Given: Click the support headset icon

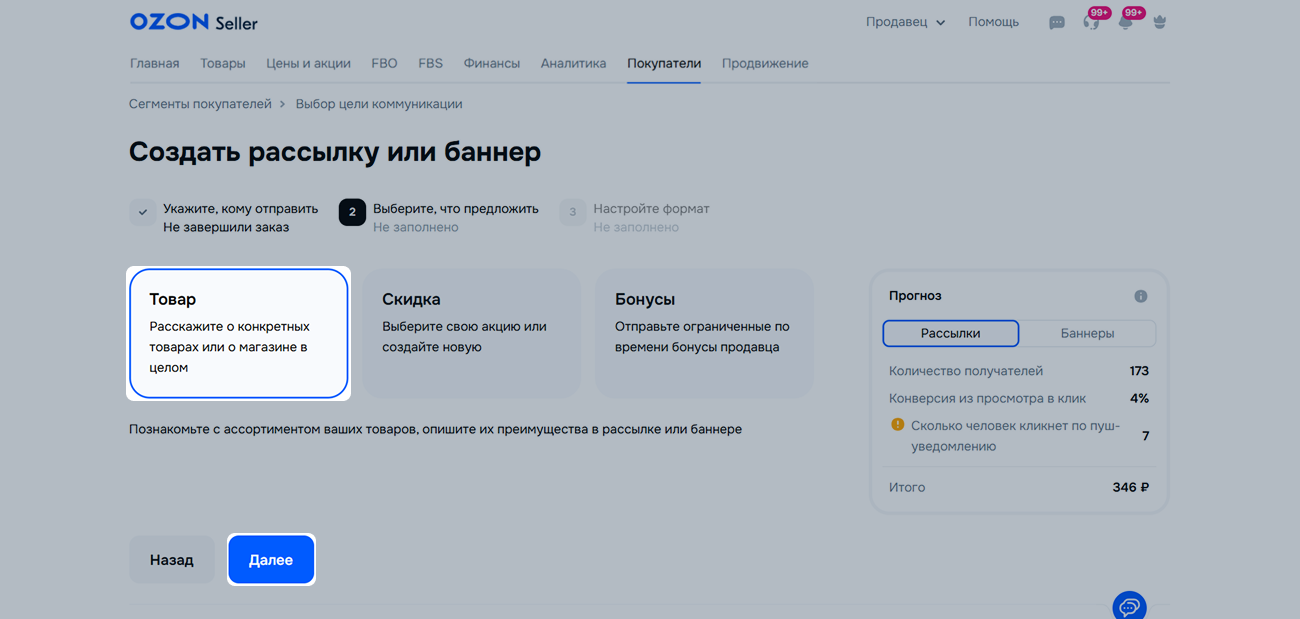Looking at the screenshot, I should pyautogui.click(x=1090, y=23).
